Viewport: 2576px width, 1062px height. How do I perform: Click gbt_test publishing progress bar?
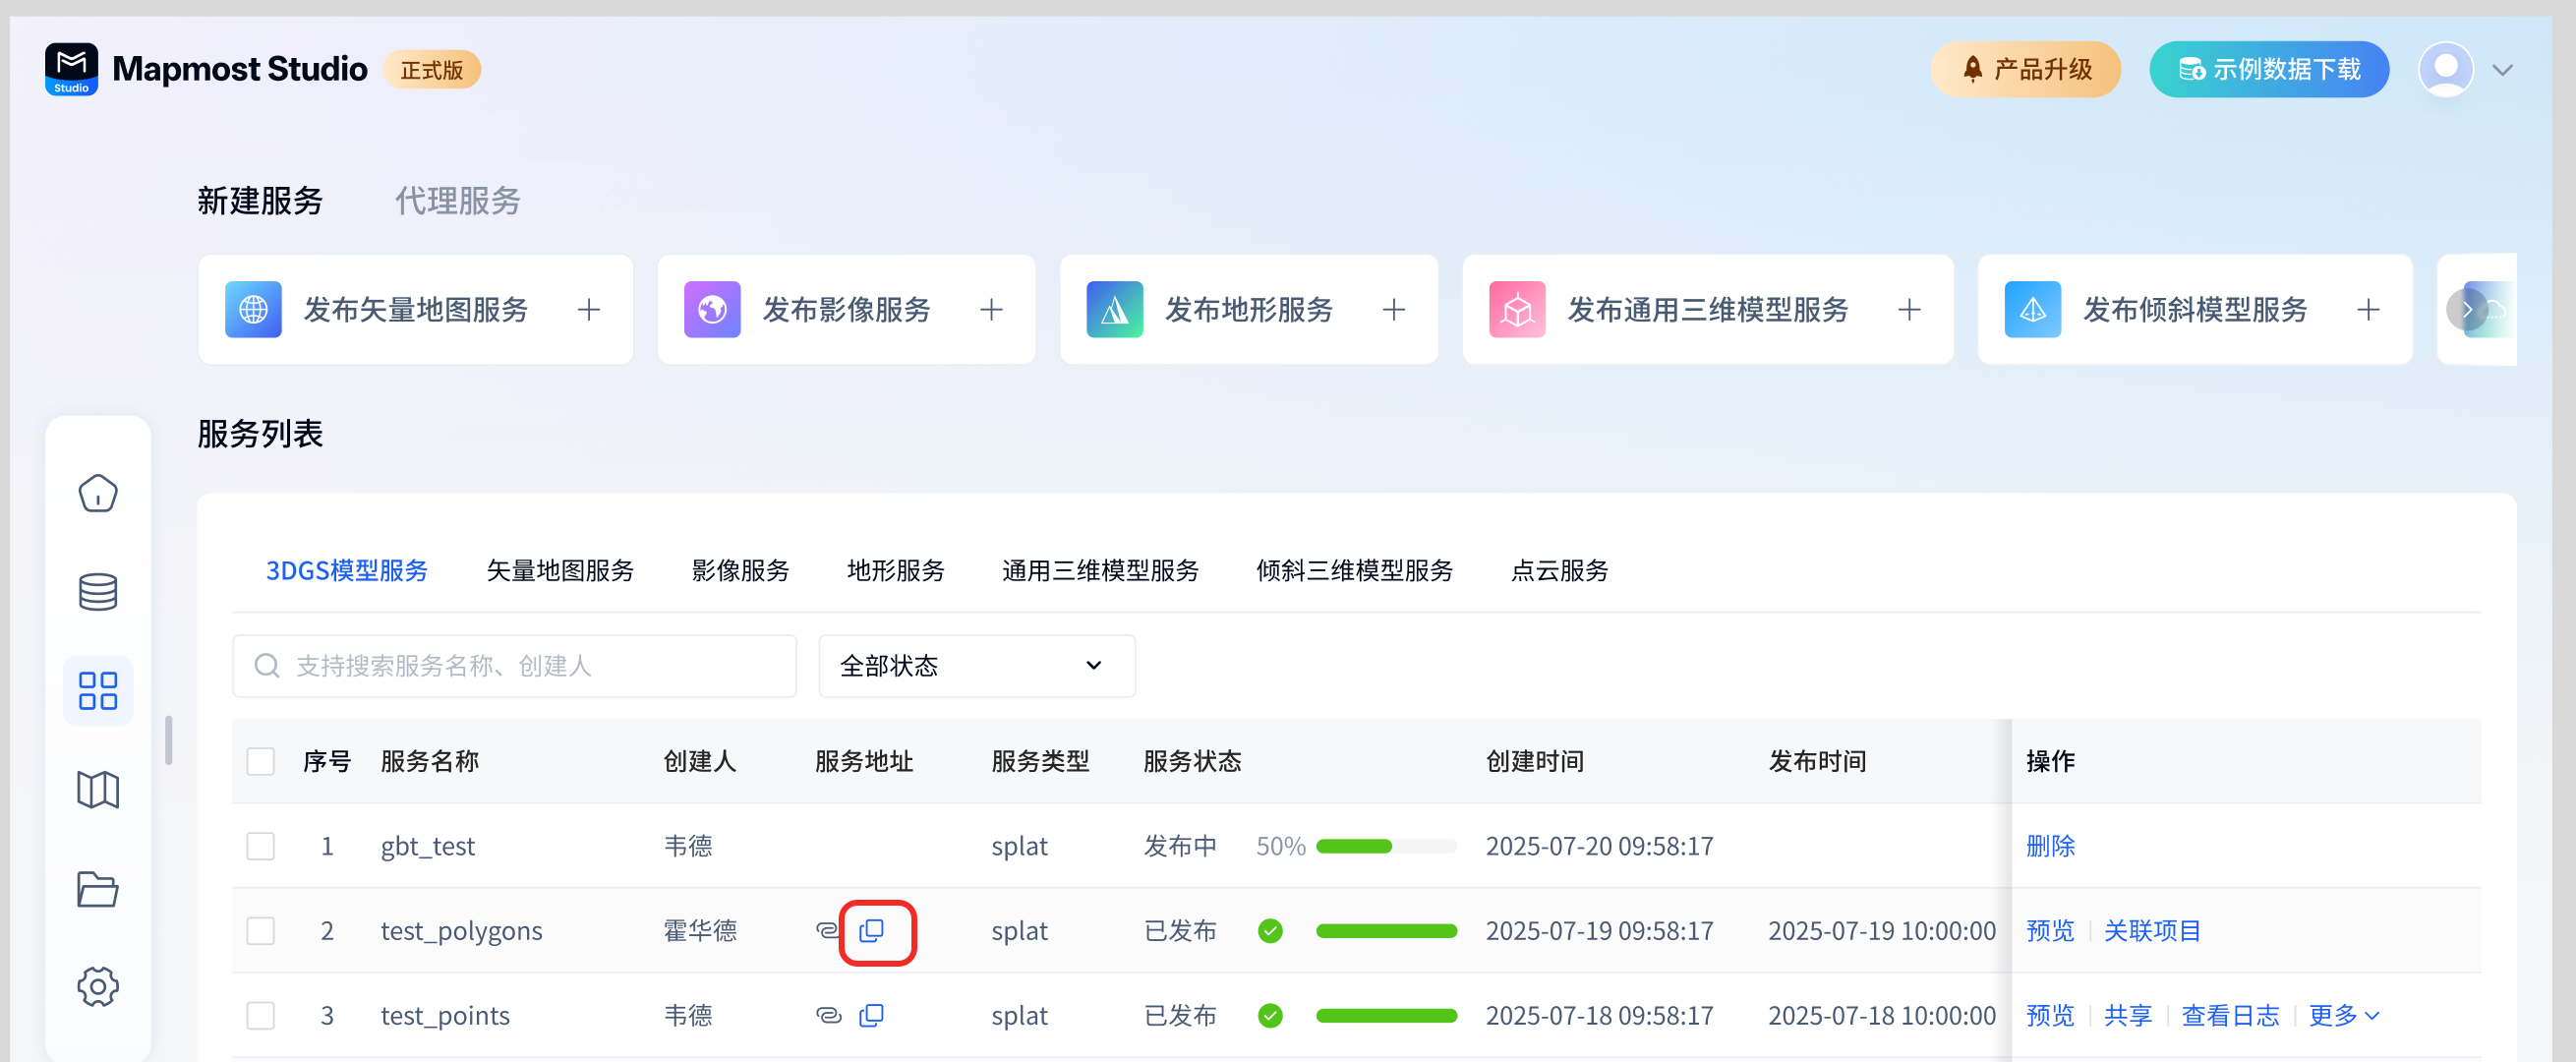pos(1385,846)
